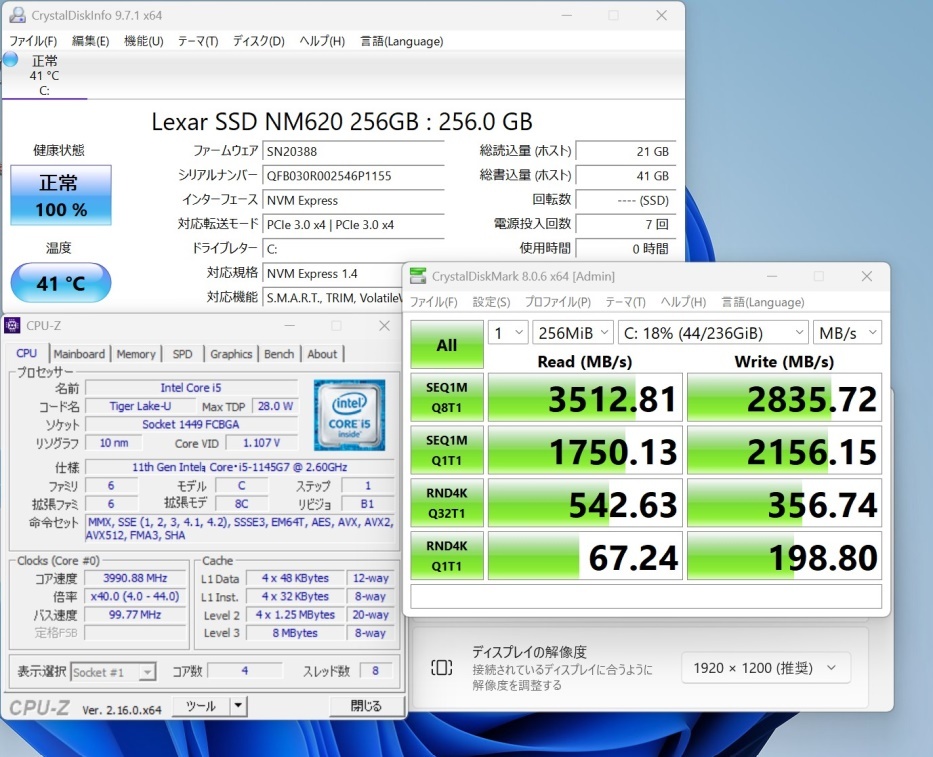Viewport: 933px width, 757px height.
Task: Click the 閉じる button in CPU-Z
Action: (x=365, y=706)
